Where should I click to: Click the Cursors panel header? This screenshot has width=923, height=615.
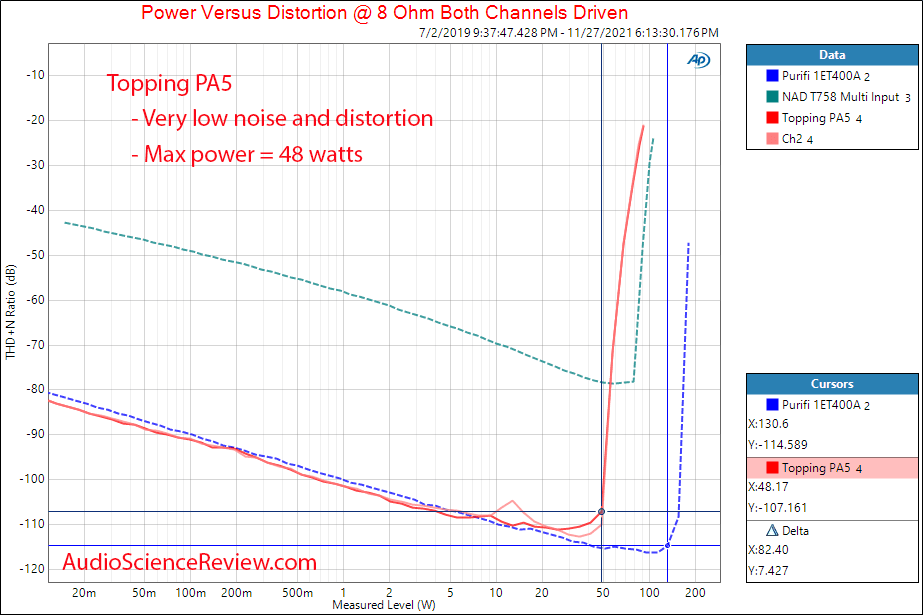point(832,384)
